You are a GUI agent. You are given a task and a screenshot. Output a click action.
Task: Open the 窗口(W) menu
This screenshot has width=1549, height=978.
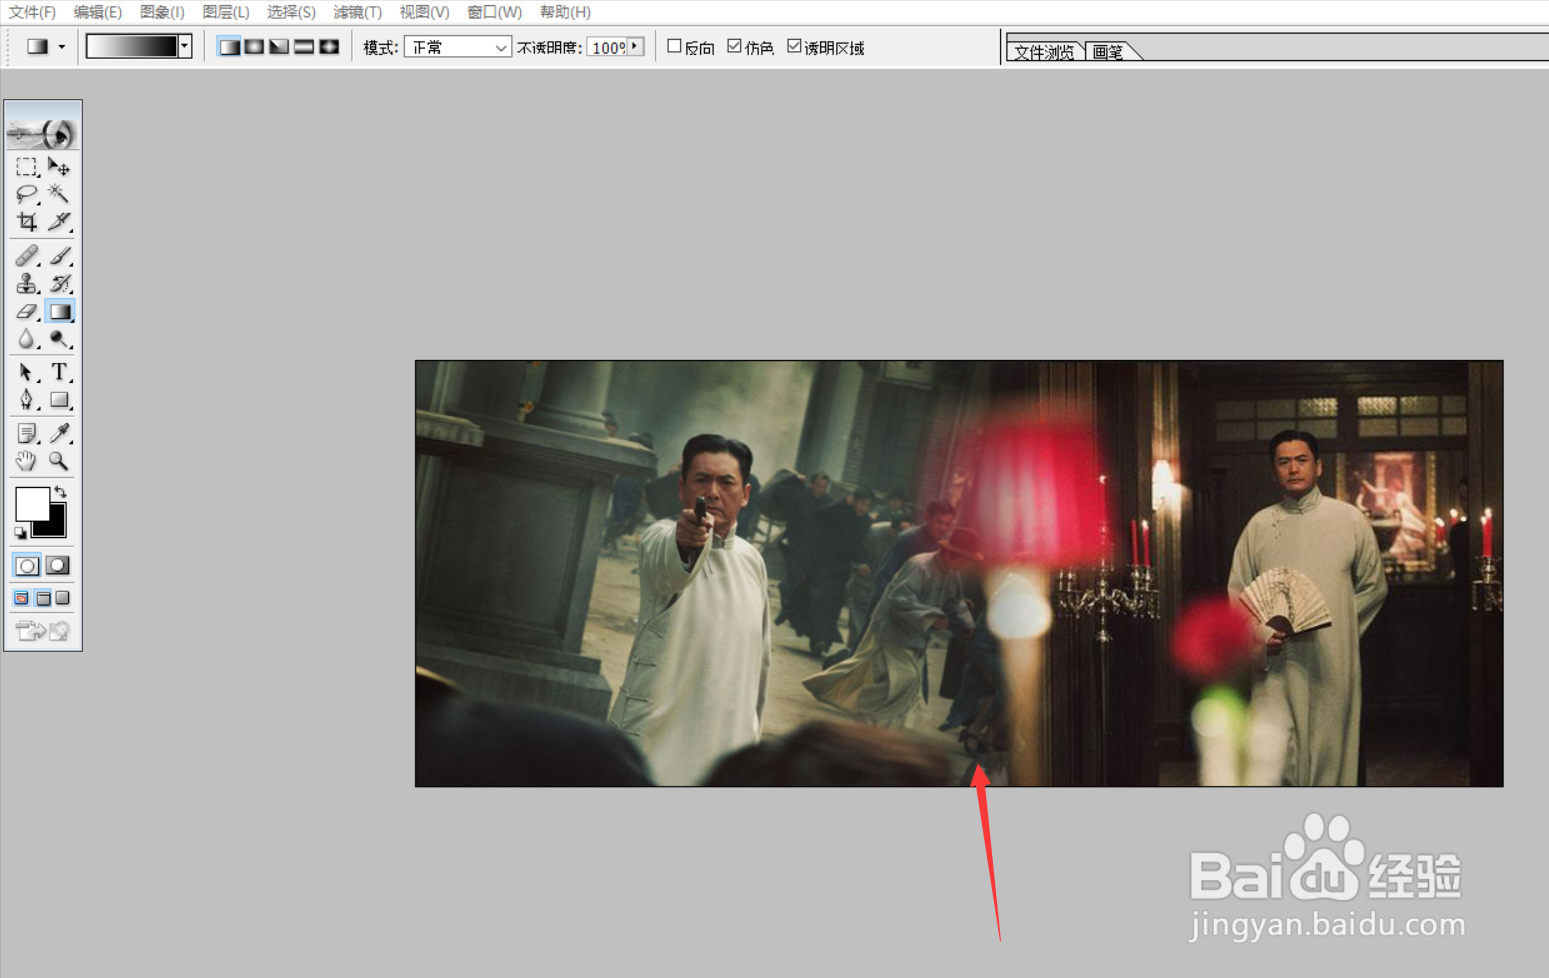495,12
